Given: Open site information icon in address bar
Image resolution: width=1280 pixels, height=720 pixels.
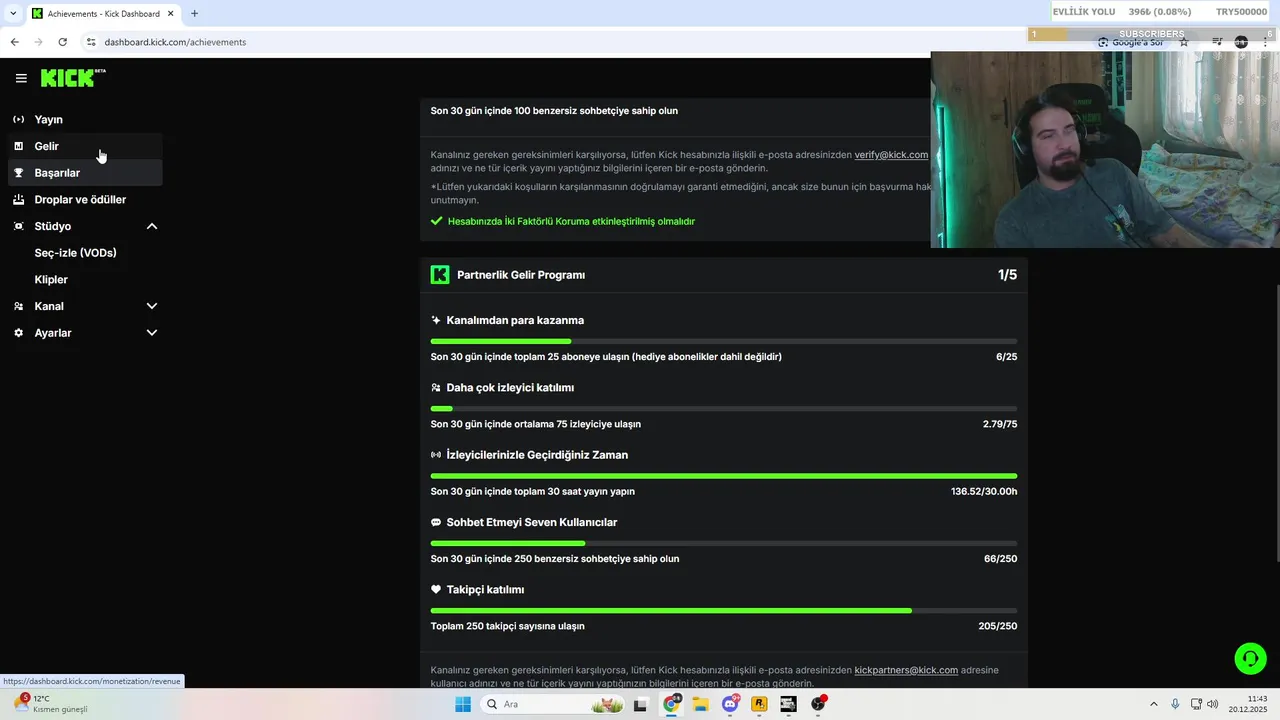Looking at the screenshot, I should [90, 42].
